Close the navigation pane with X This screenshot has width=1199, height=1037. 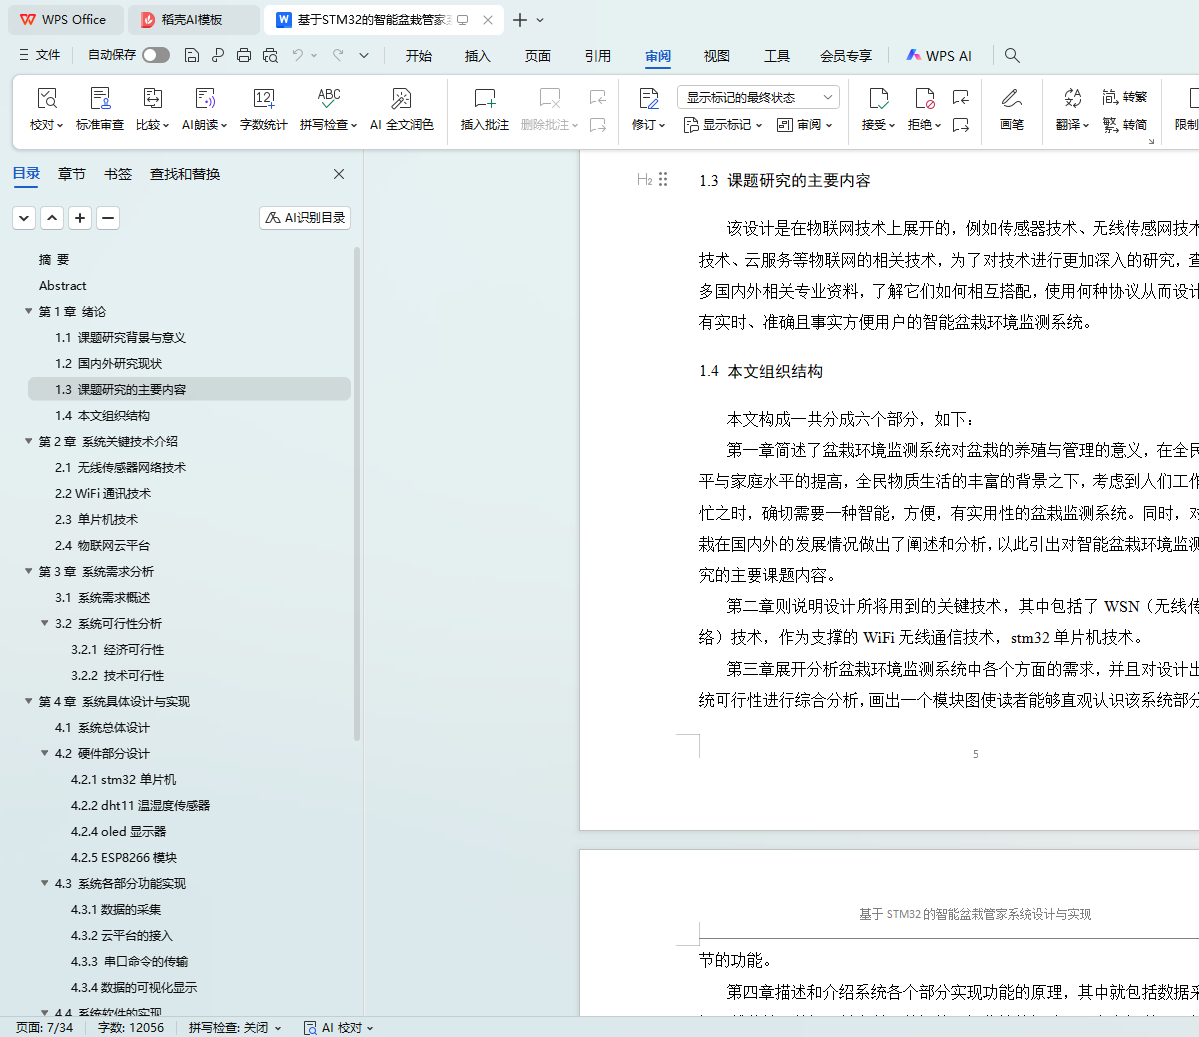(339, 174)
